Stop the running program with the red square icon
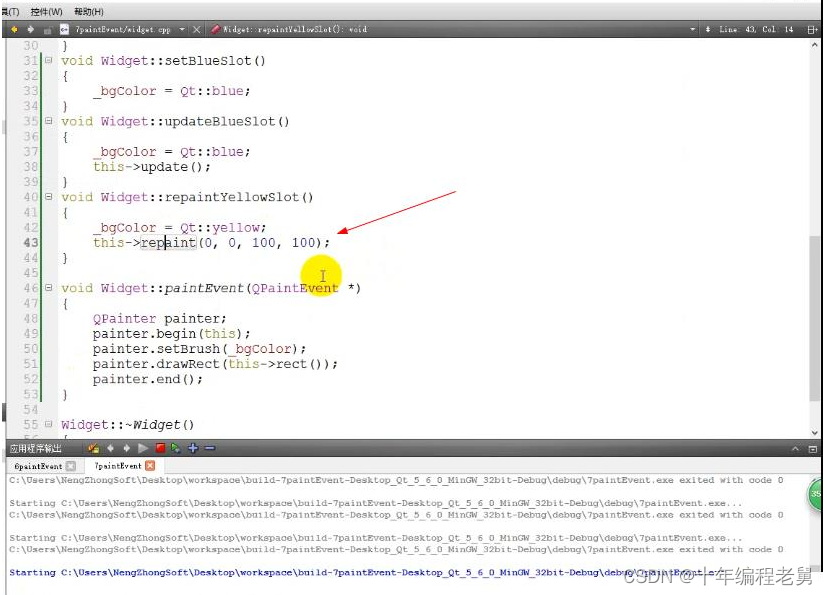This screenshot has width=827, height=595. (161, 448)
